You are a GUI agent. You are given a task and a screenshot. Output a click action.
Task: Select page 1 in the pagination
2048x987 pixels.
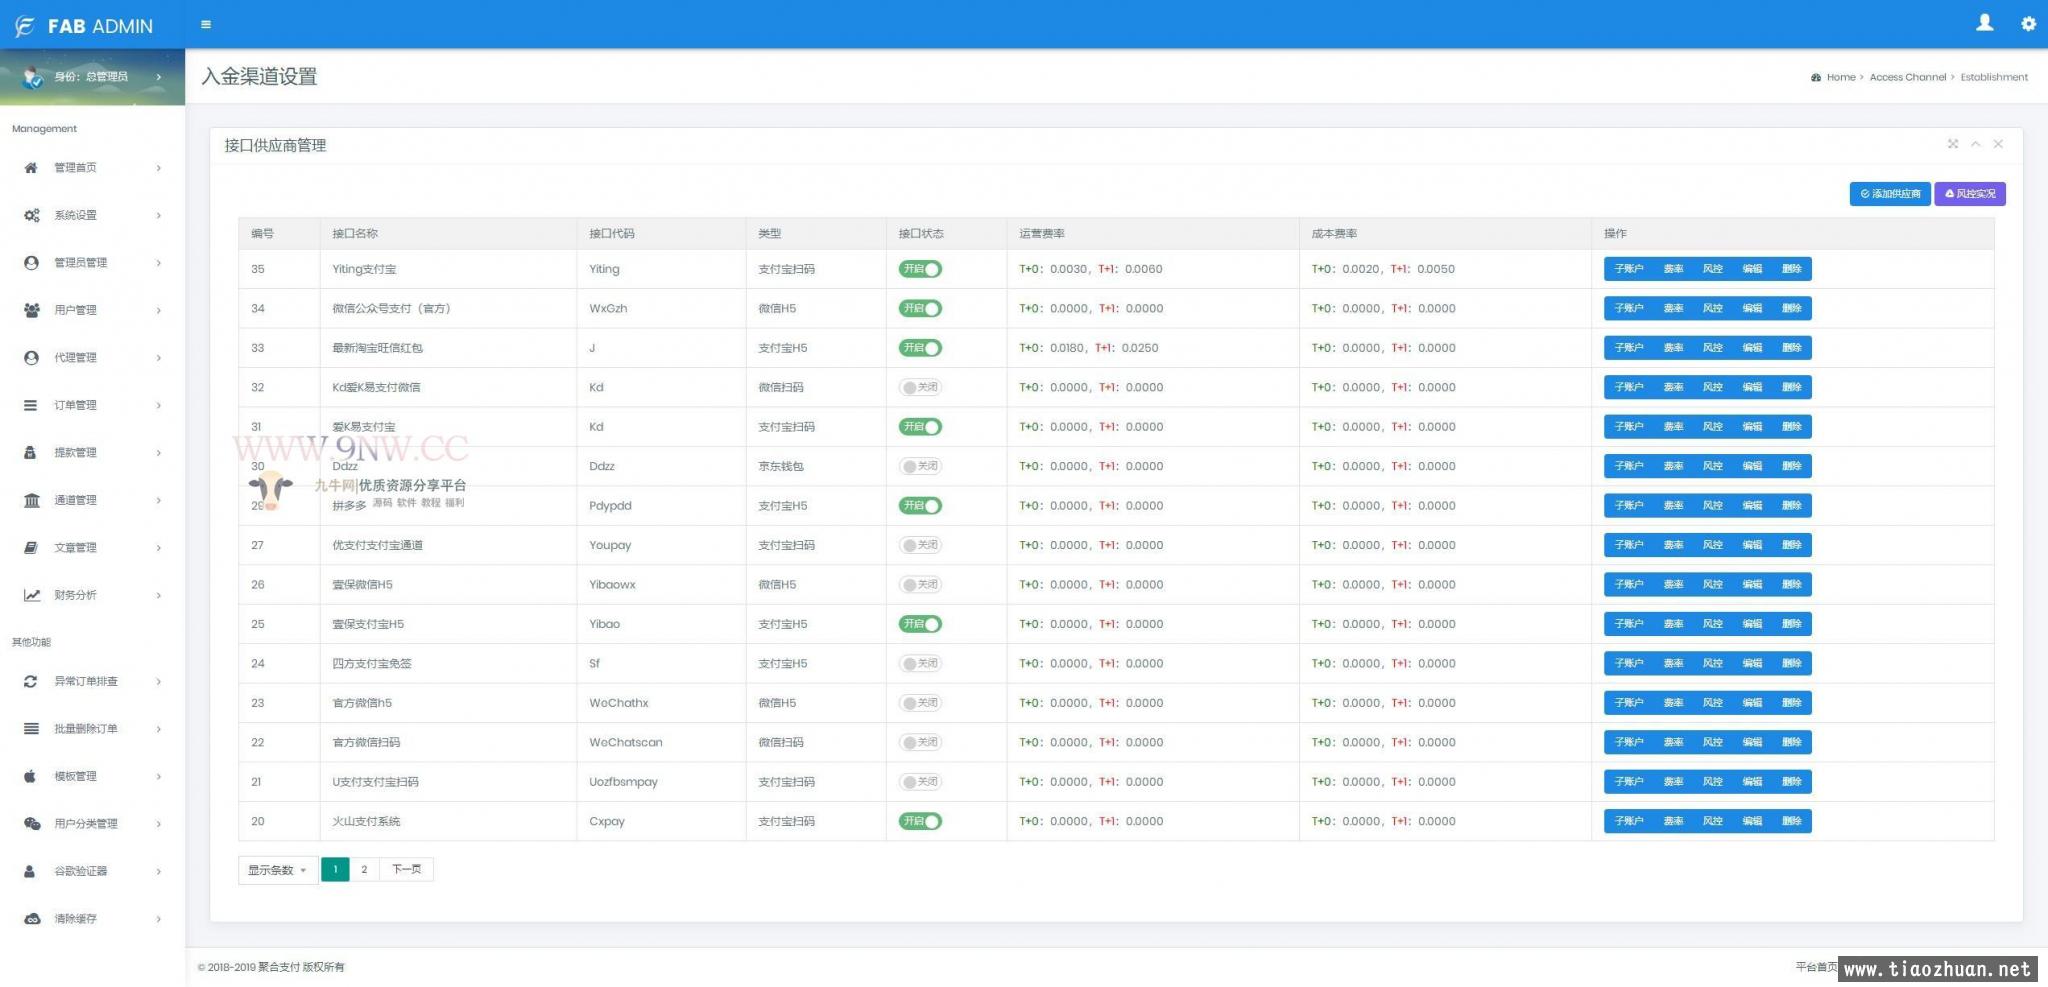coord(335,869)
